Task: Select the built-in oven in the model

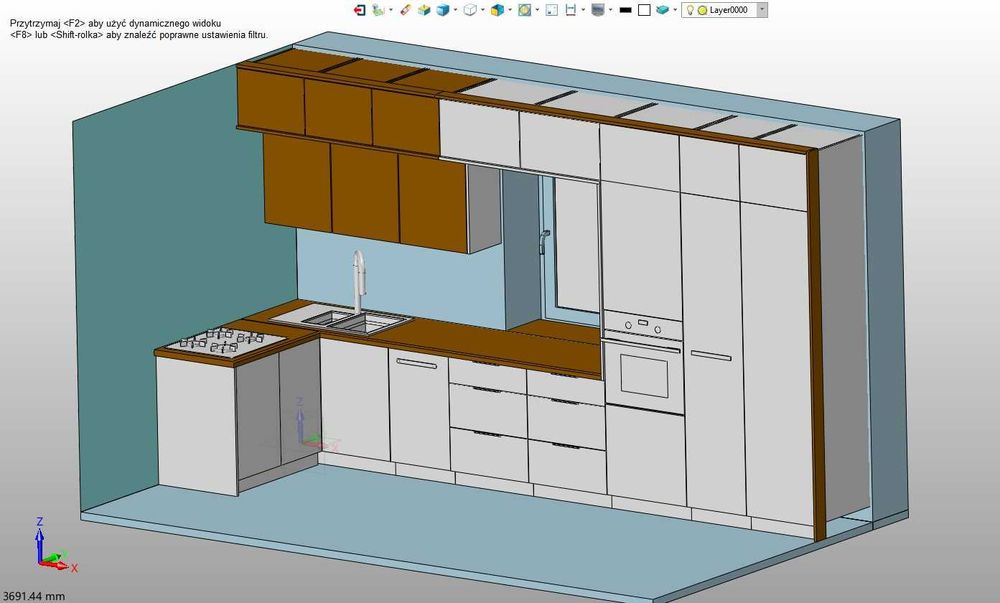Action: 643,370
